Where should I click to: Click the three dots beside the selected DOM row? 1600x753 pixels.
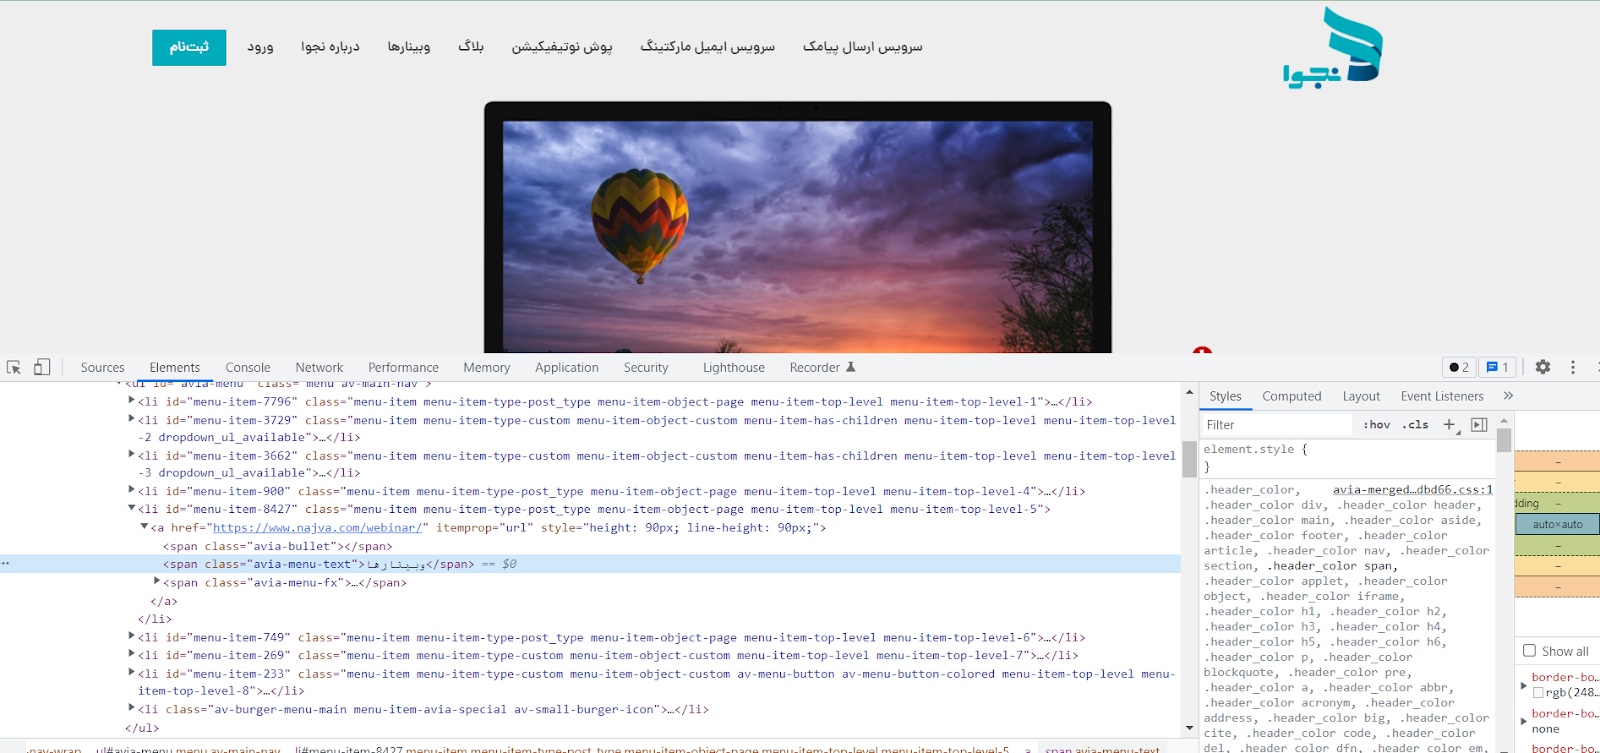coord(5,564)
